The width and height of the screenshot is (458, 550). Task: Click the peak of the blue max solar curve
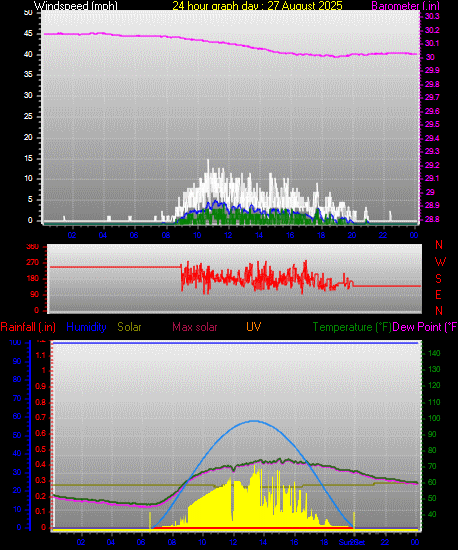click(x=254, y=421)
